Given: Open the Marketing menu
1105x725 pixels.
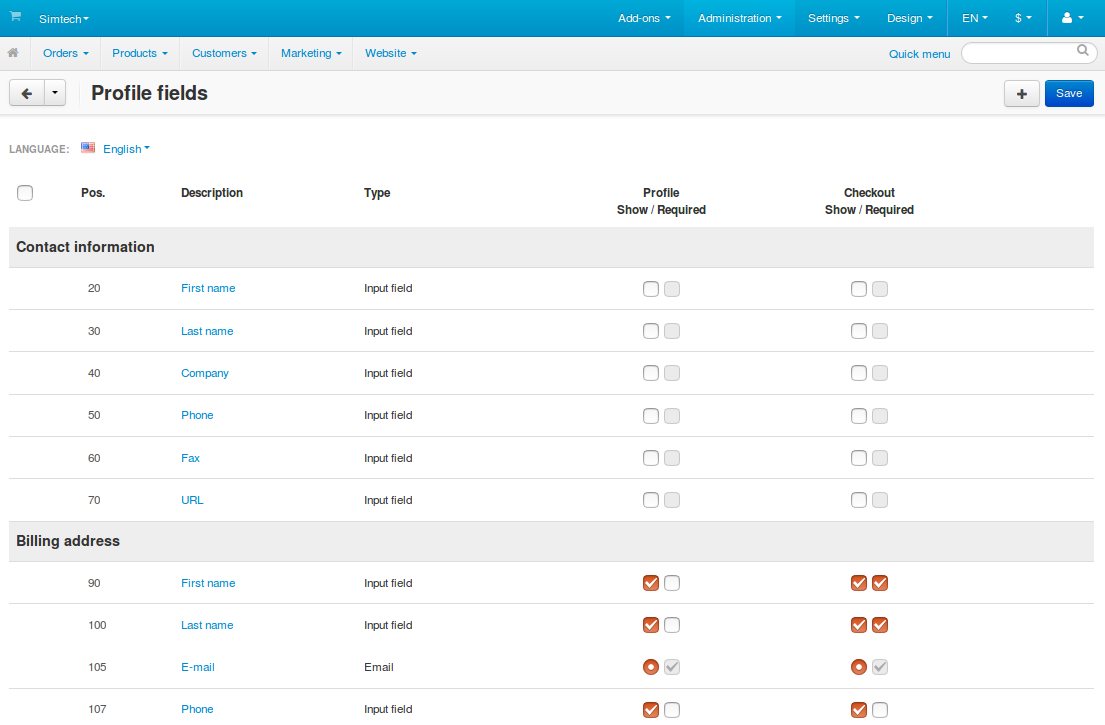Looking at the screenshot, I should click(x=311, y=54).
